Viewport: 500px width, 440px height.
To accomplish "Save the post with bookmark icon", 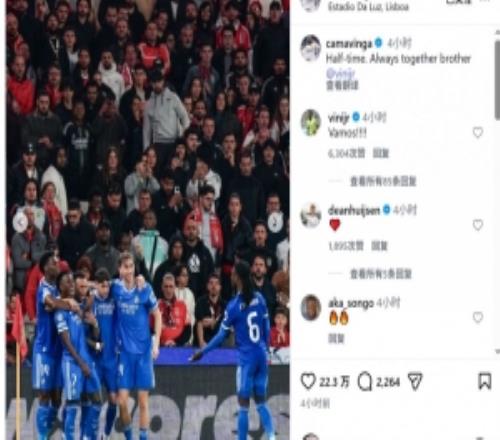I will pos(485,381).
